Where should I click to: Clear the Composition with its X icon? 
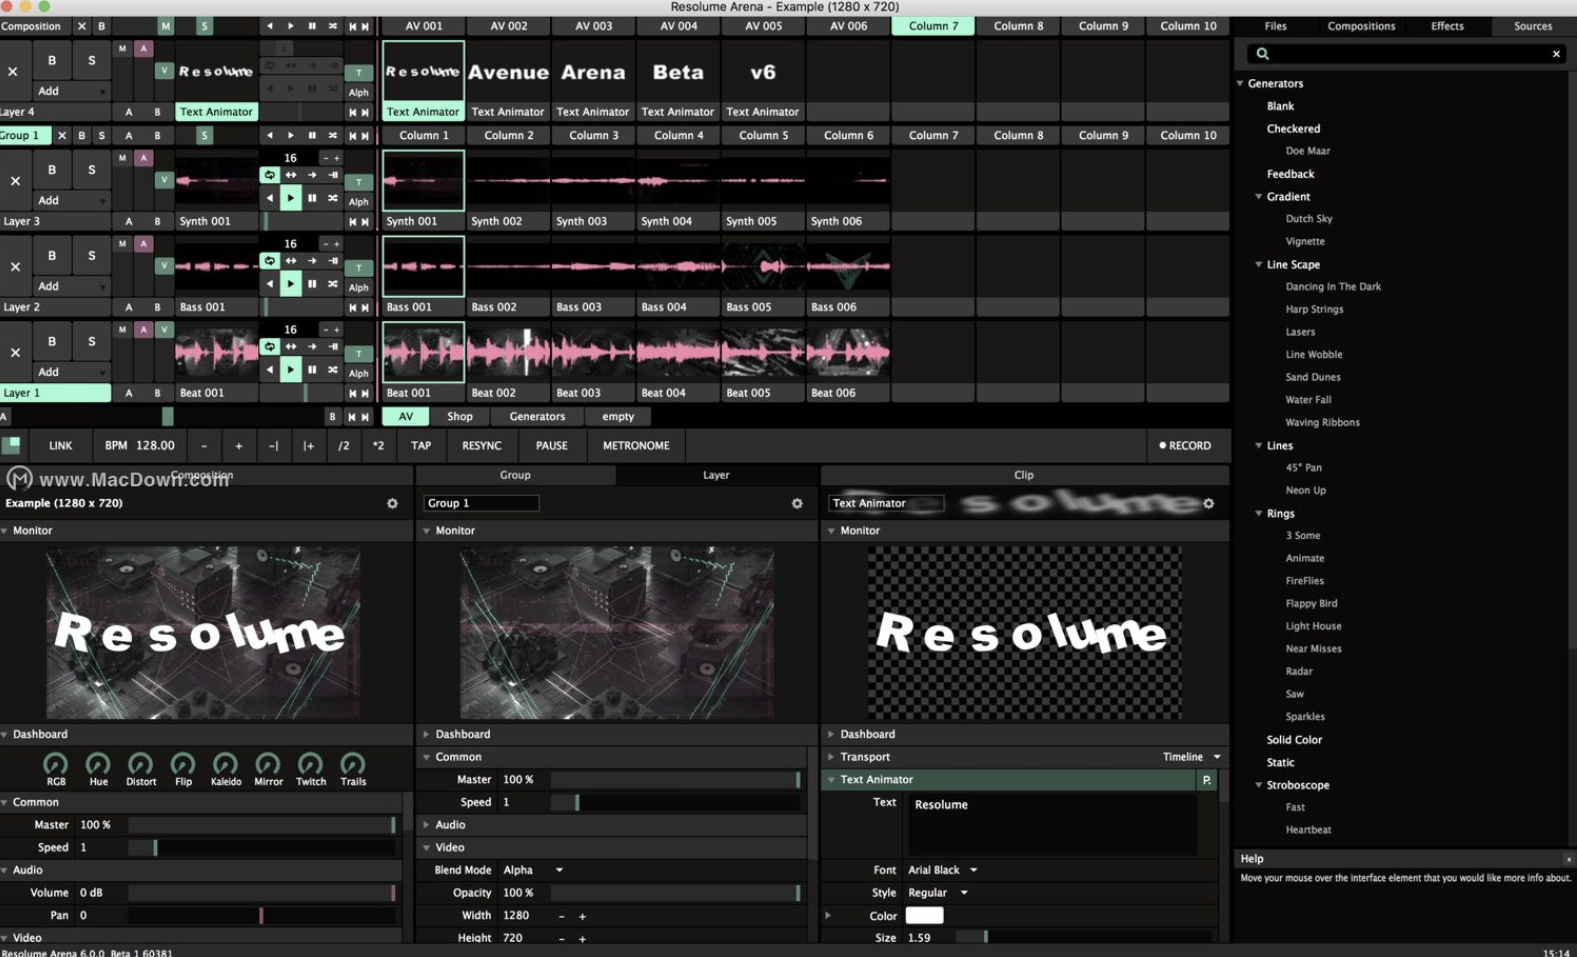[82, 26]
